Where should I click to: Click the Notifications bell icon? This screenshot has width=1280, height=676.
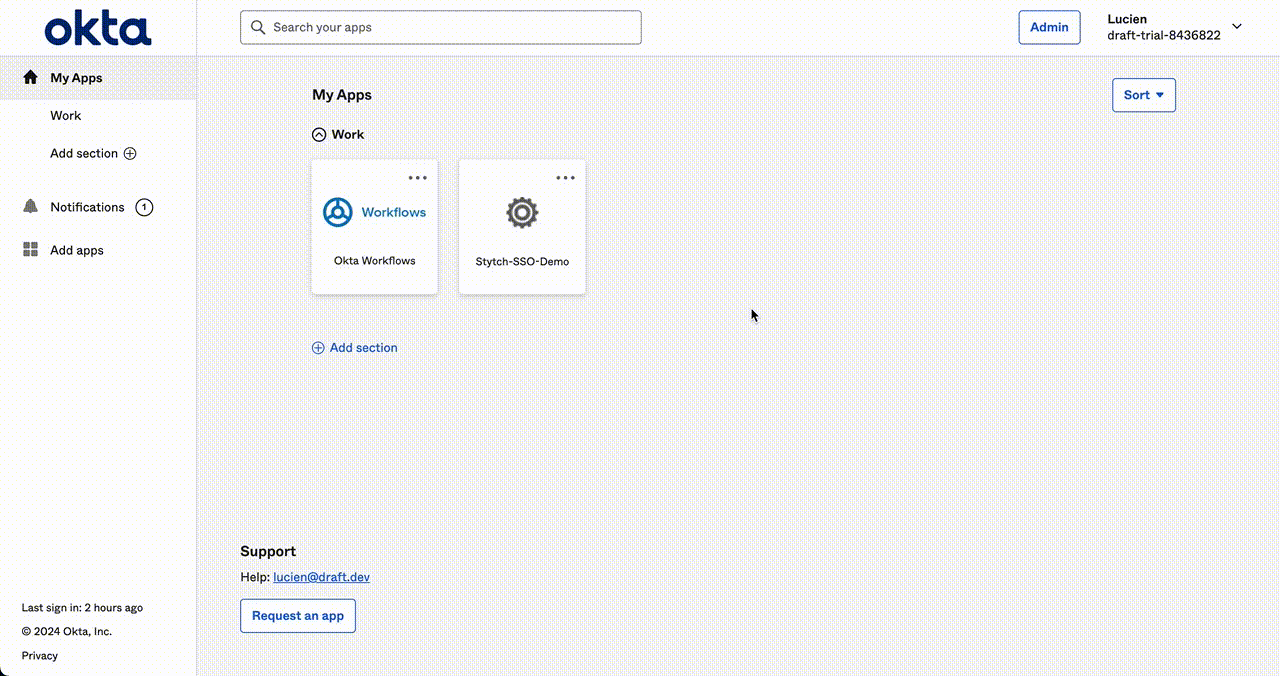pyautogui.click(x=30, y=207)
